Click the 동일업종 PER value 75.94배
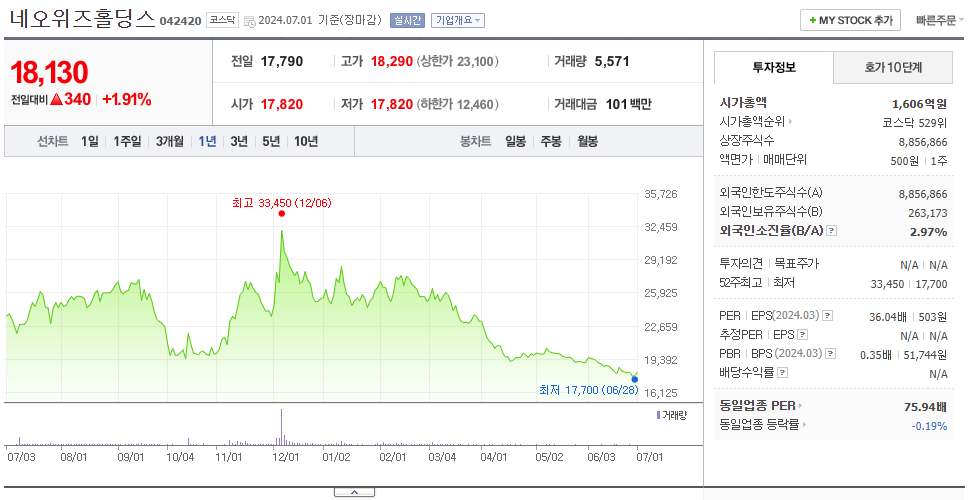968x500 pixels. pyautogui.click(x=925, y=406)
